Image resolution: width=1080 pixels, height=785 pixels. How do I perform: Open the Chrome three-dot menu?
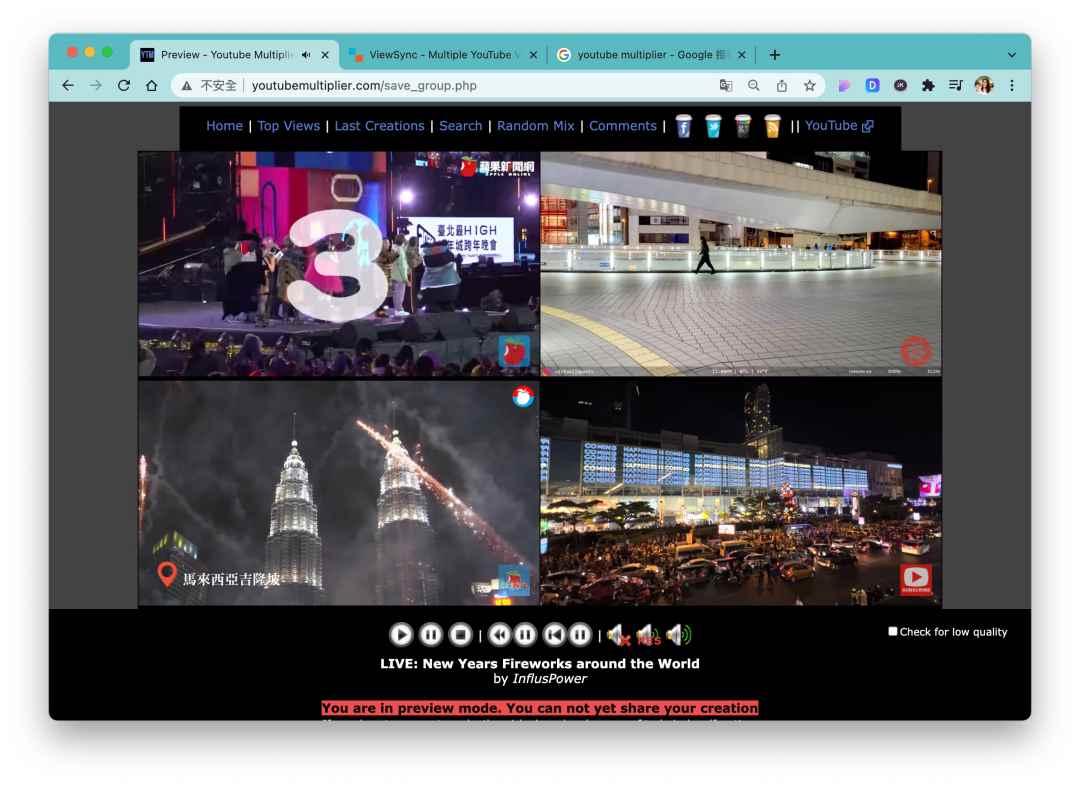[x=1012, y=86]
